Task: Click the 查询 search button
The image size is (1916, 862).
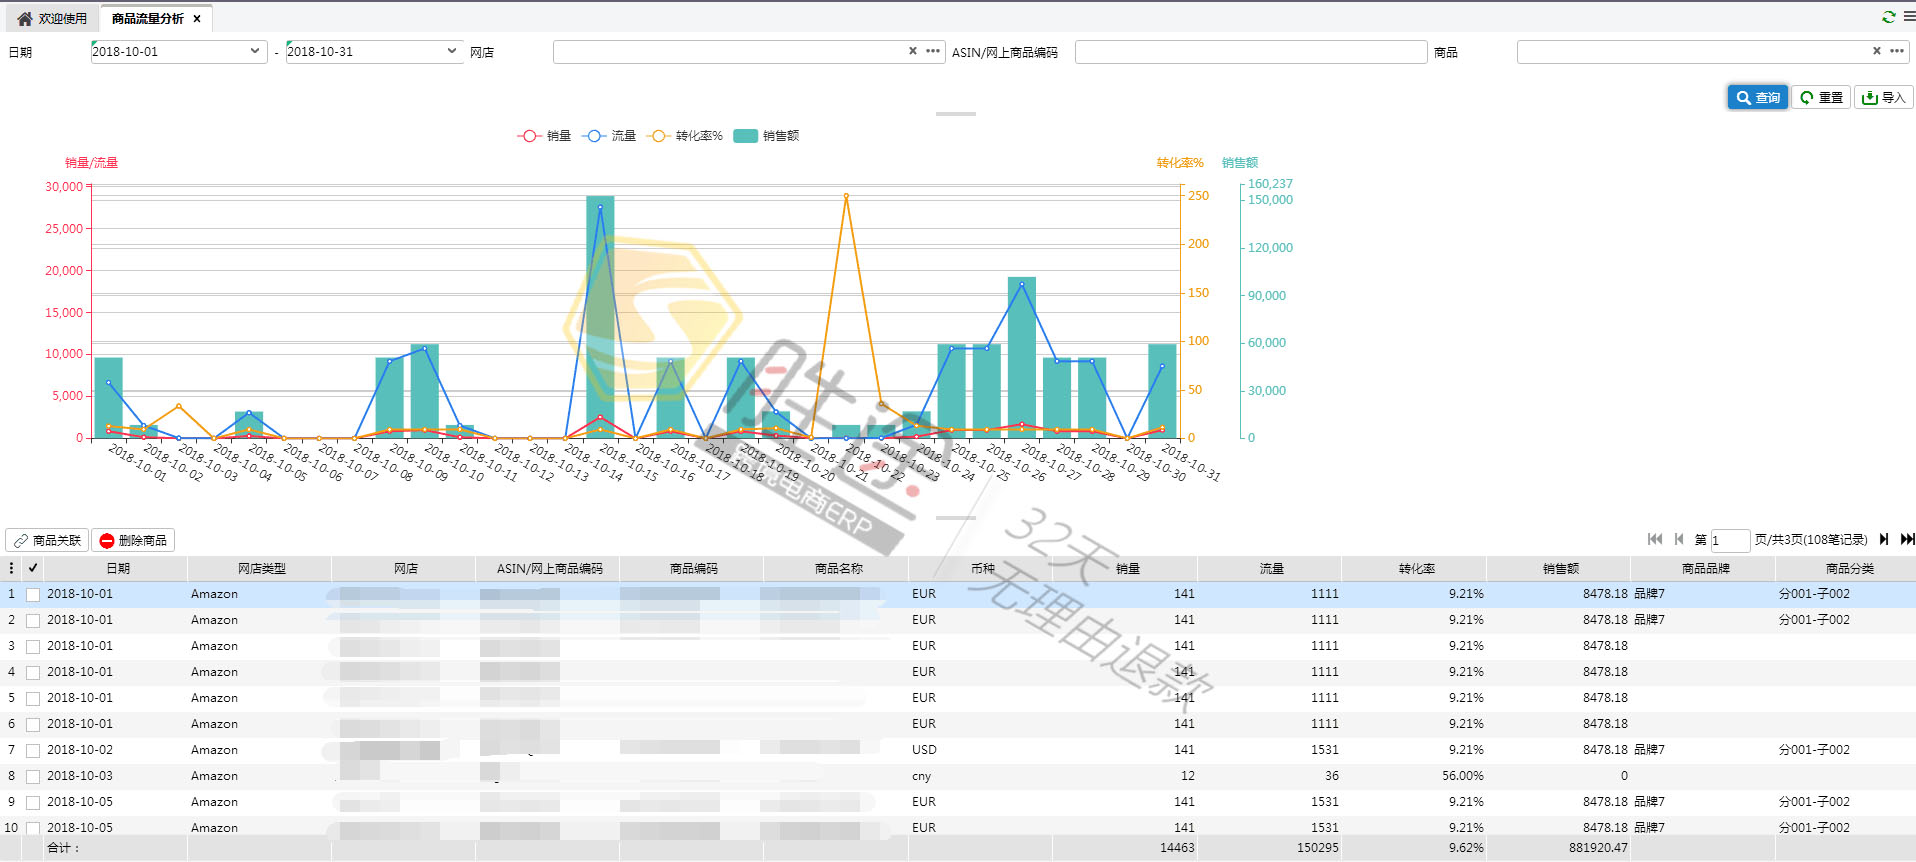Action: (x=1757, y=97)
